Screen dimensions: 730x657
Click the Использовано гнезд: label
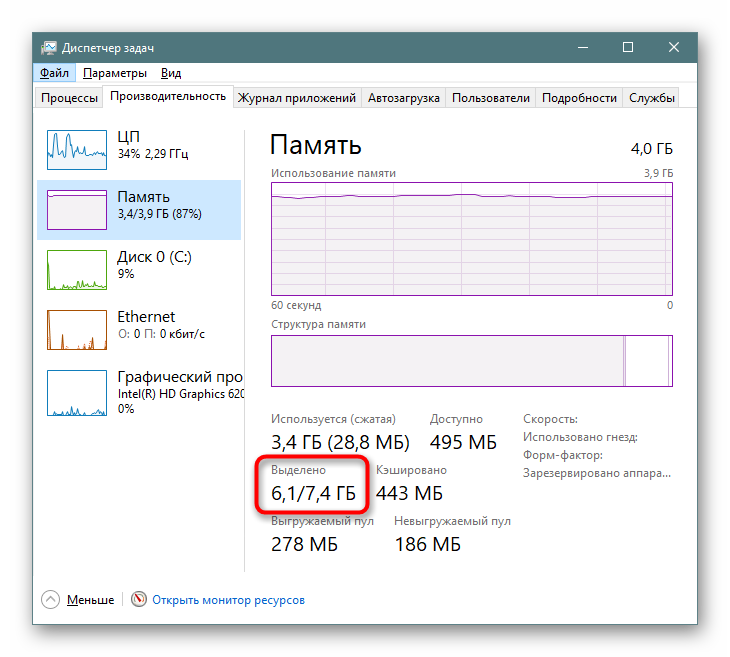pos(580,437)
